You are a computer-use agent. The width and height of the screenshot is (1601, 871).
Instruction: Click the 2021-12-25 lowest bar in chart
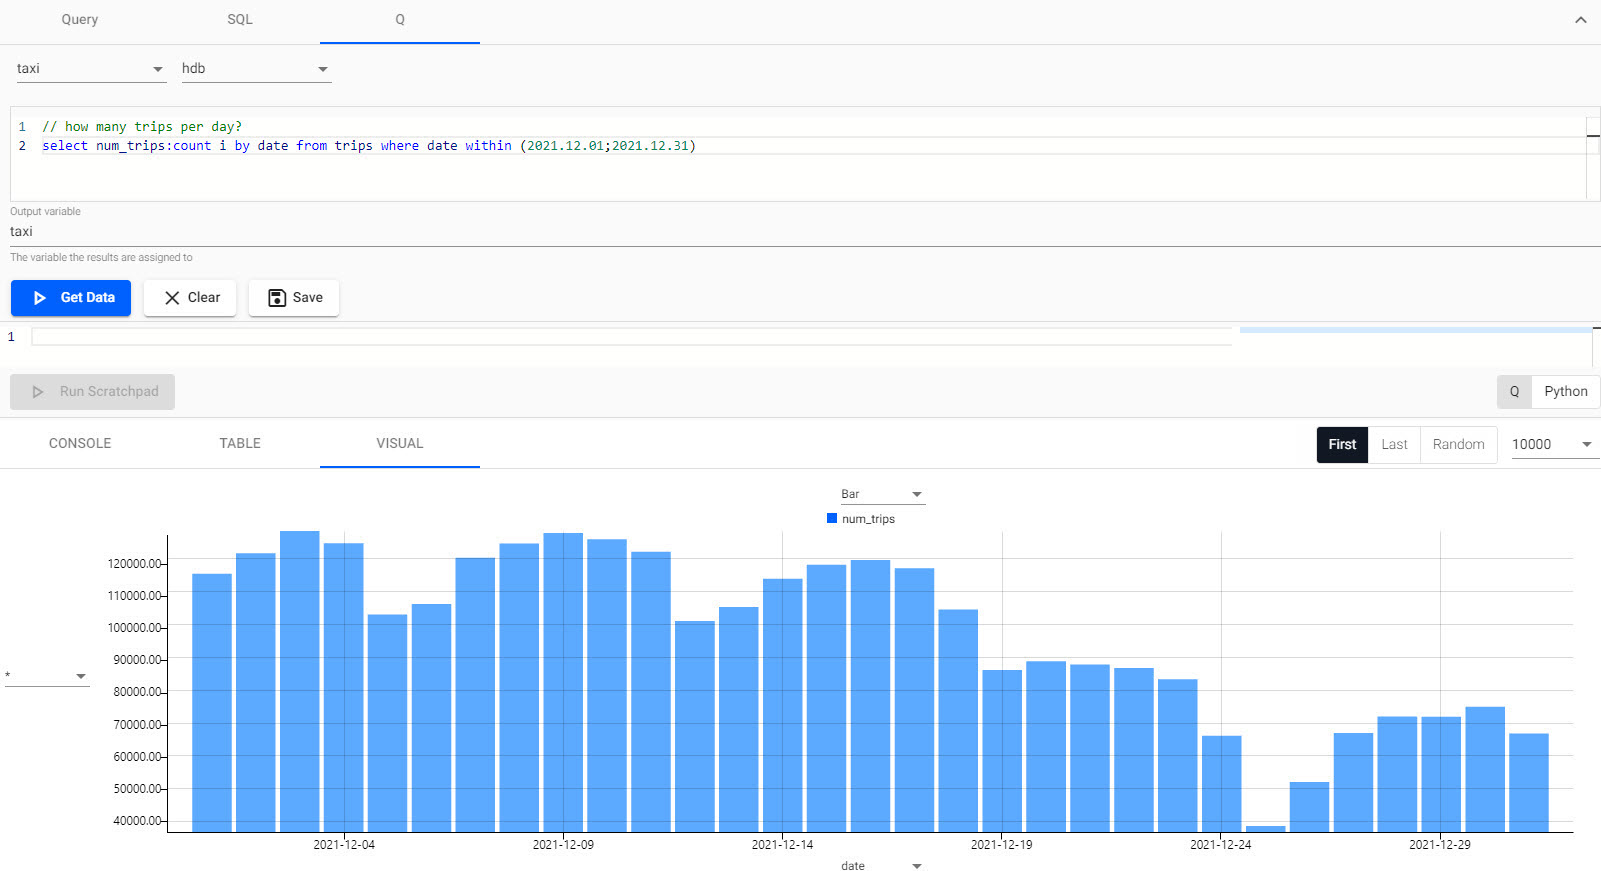pos(1265,828)
